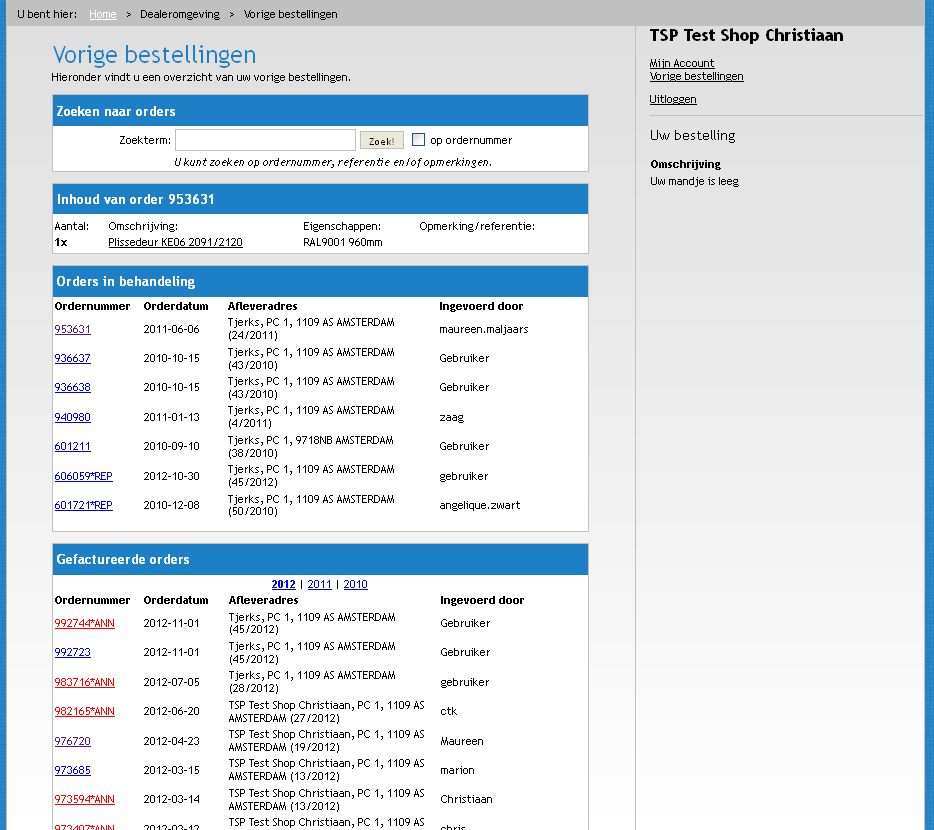934x830 pixels.
Task: Click the Zoekterm search input field
Action: [x=265, y=140]
